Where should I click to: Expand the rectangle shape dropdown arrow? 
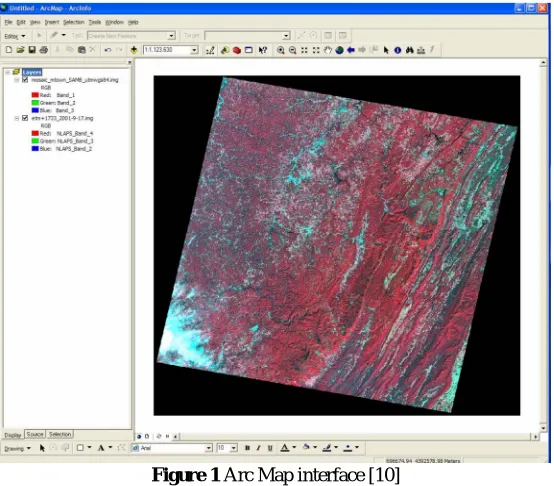click(89, 448)
